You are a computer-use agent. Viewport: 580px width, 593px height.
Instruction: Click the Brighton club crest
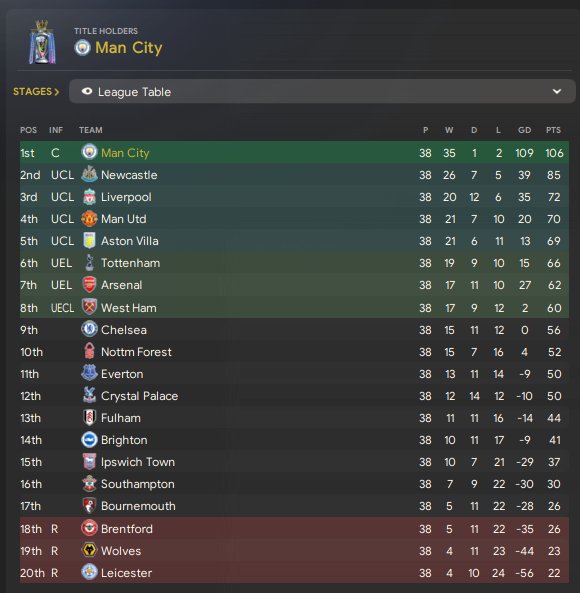(89, 439)
